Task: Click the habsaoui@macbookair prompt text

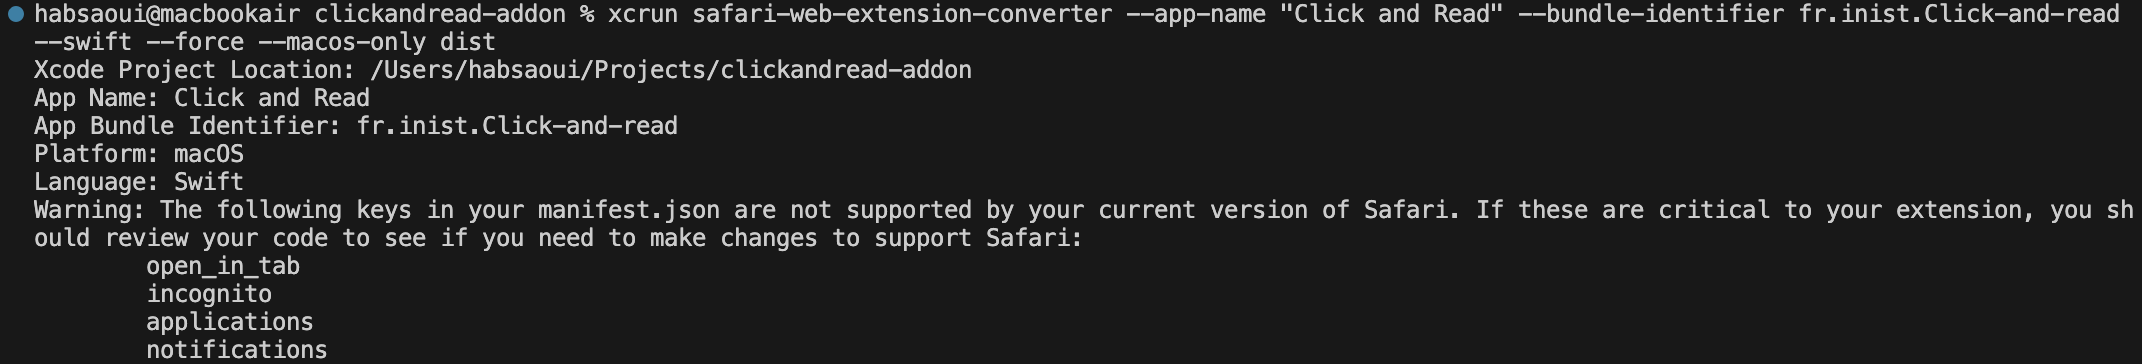Action: click(167, 14)
